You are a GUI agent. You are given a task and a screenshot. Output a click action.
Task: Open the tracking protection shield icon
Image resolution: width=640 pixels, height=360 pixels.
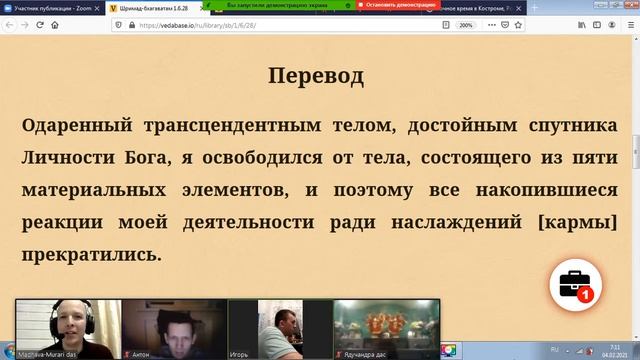click(118, 25)
